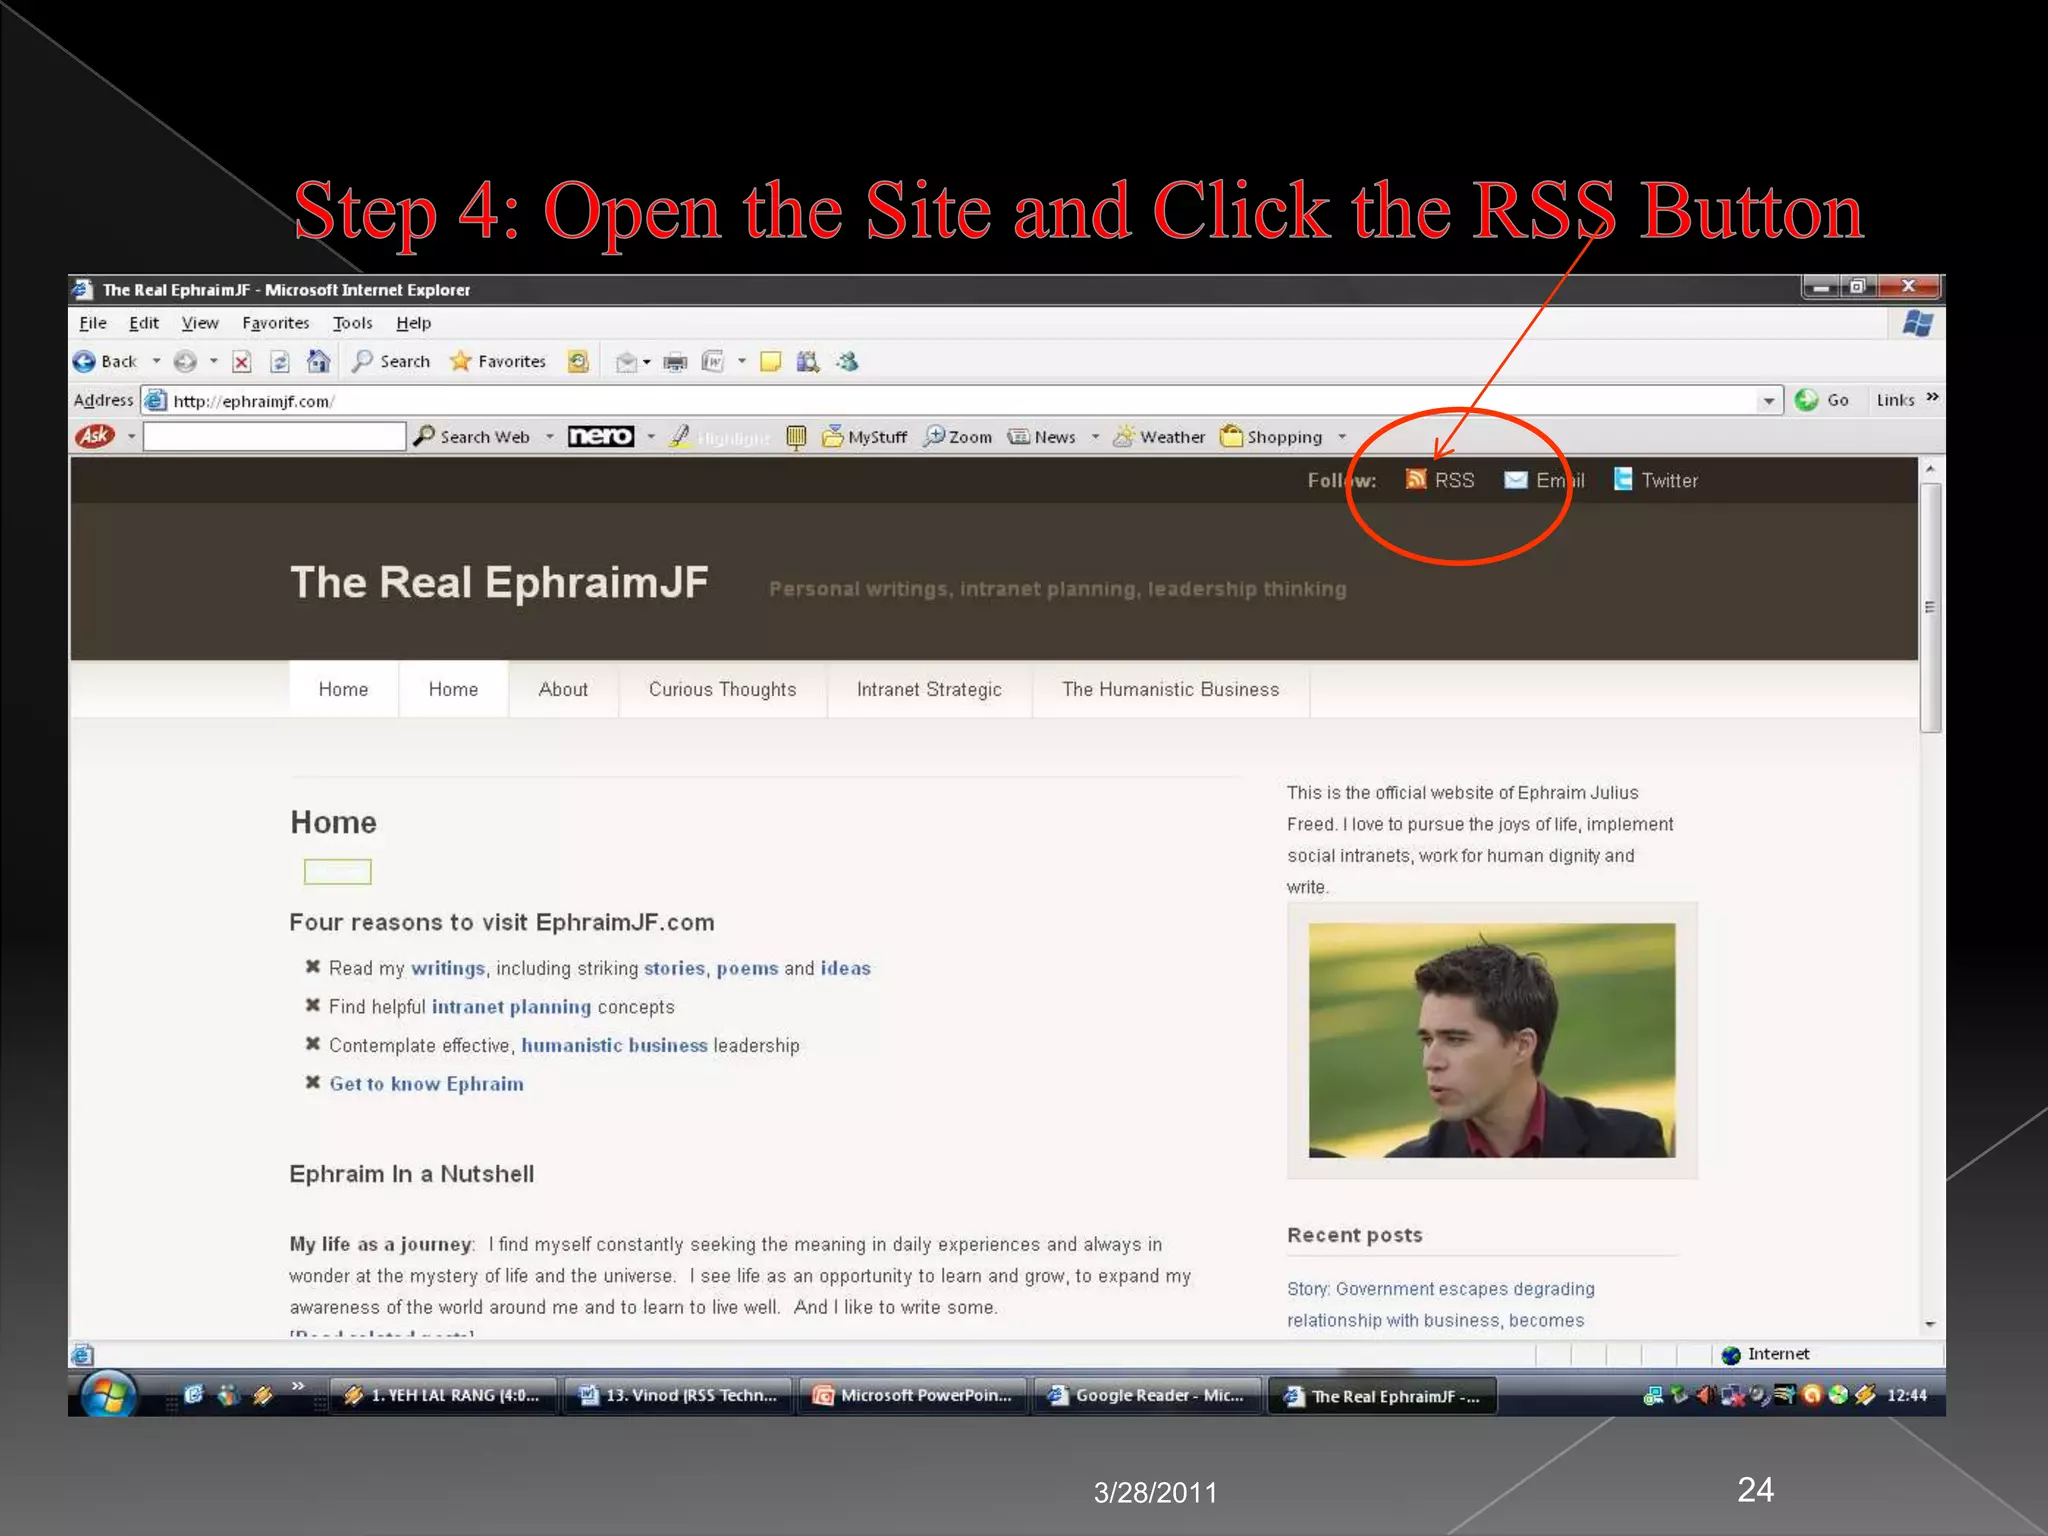
Task: Open Weather in Ask toolbar
Action: (1159, 437)
